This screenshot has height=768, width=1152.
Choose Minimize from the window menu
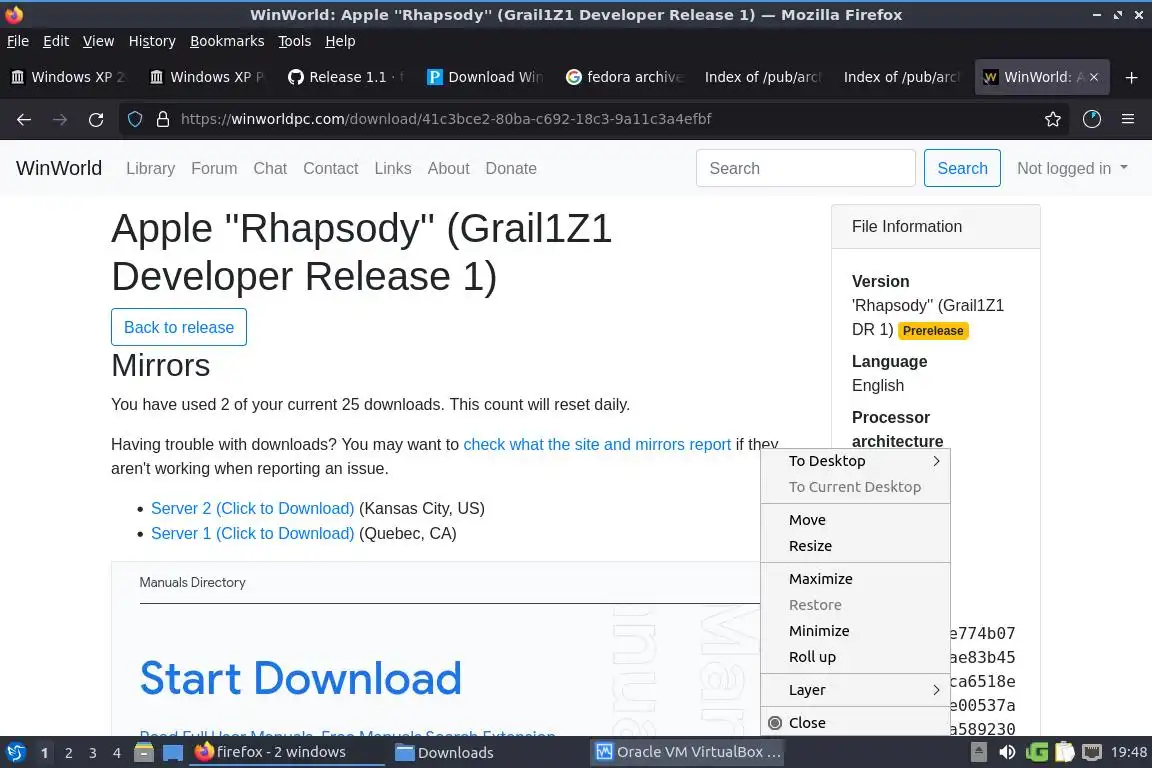(x=855, y=631)
